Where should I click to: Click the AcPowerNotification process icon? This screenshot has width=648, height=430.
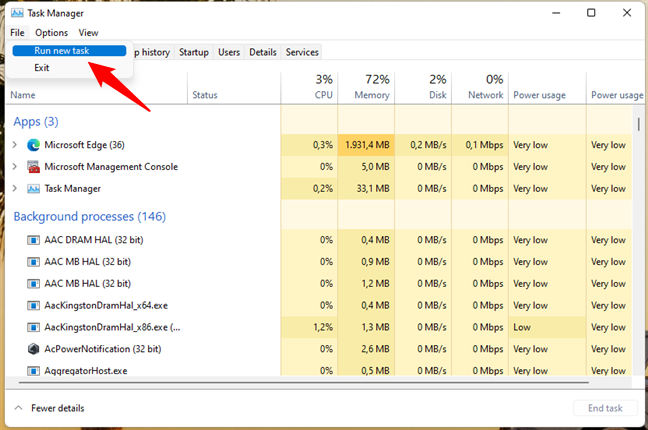tap(33, 349)
